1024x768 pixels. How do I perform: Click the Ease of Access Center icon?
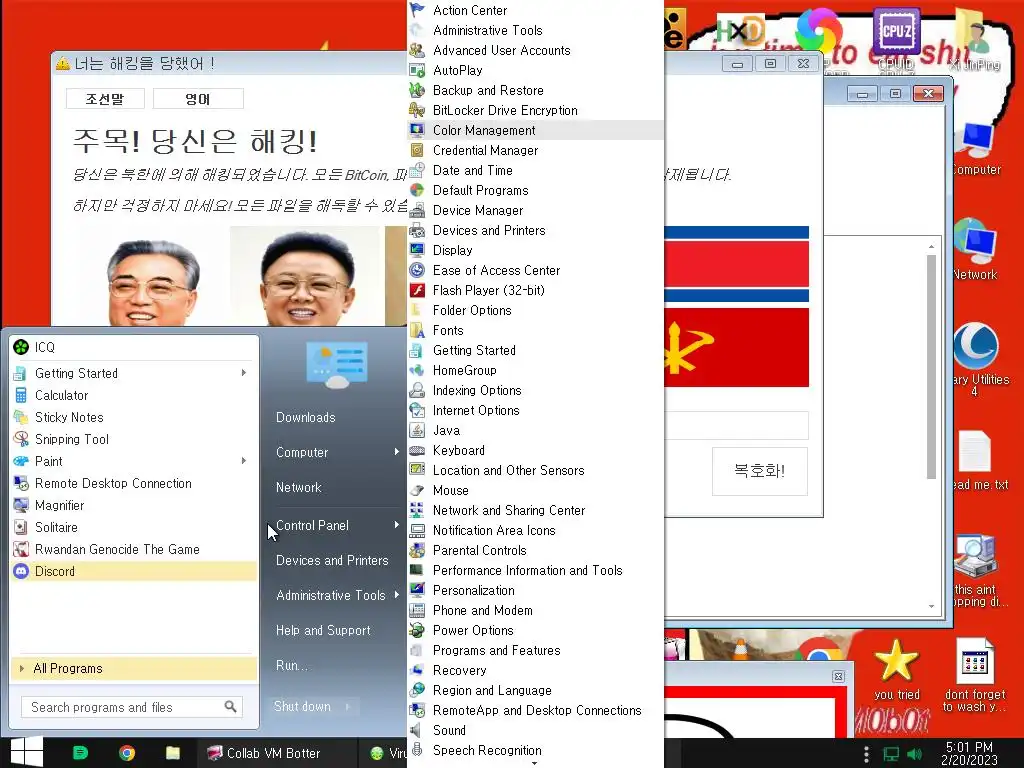click(x=417, y=270)
